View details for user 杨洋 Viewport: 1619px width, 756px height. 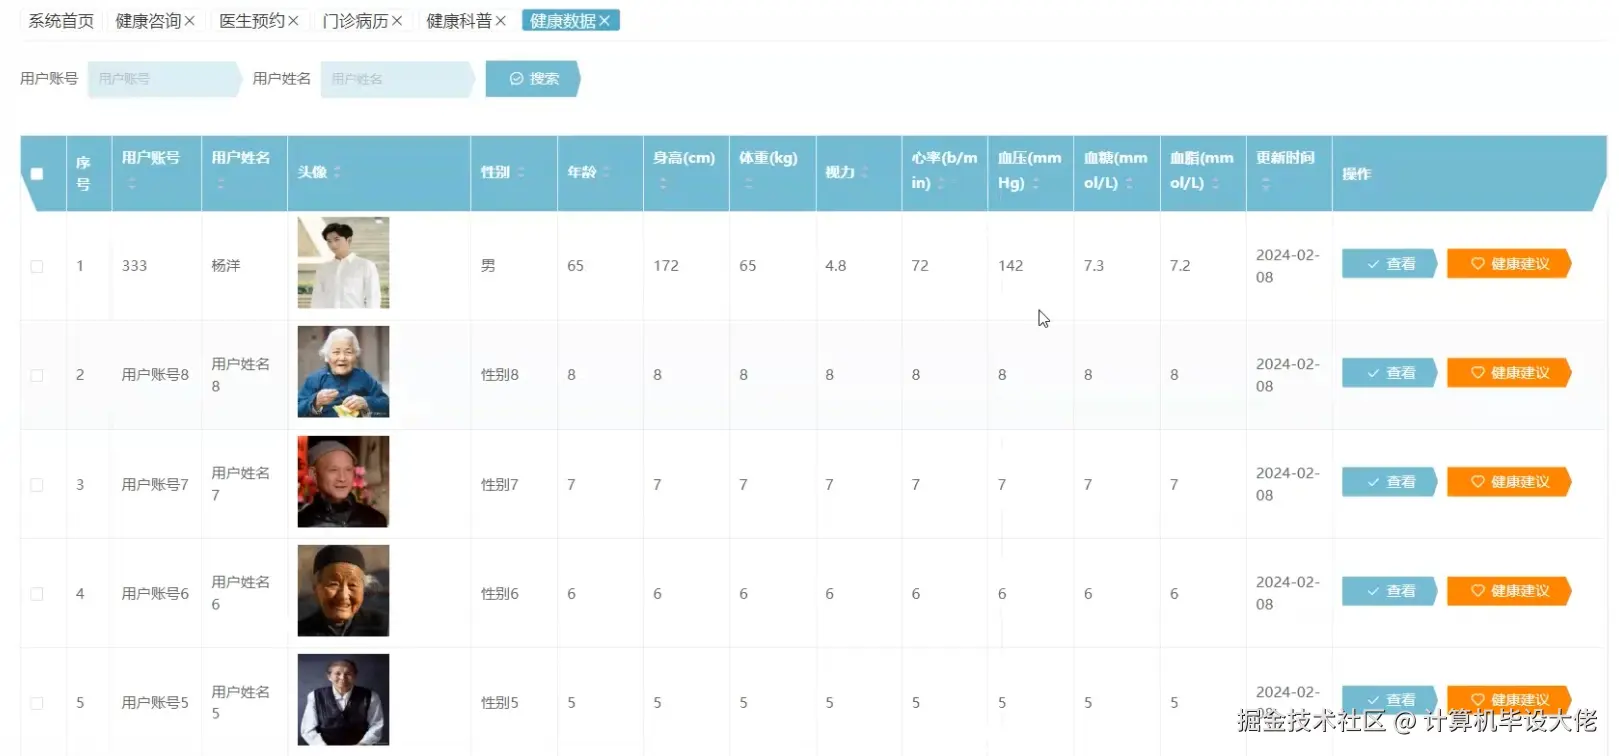pos(1390,264)
